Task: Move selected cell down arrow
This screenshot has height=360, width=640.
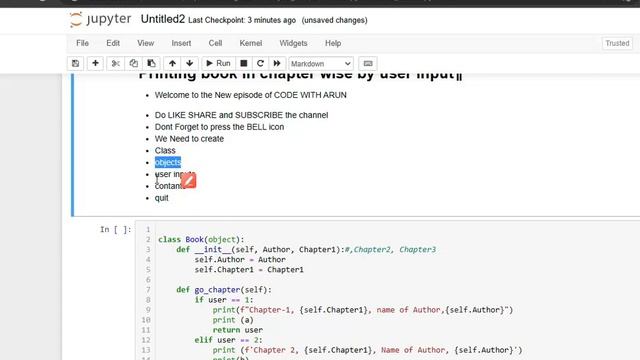Action: pos(189,63)
